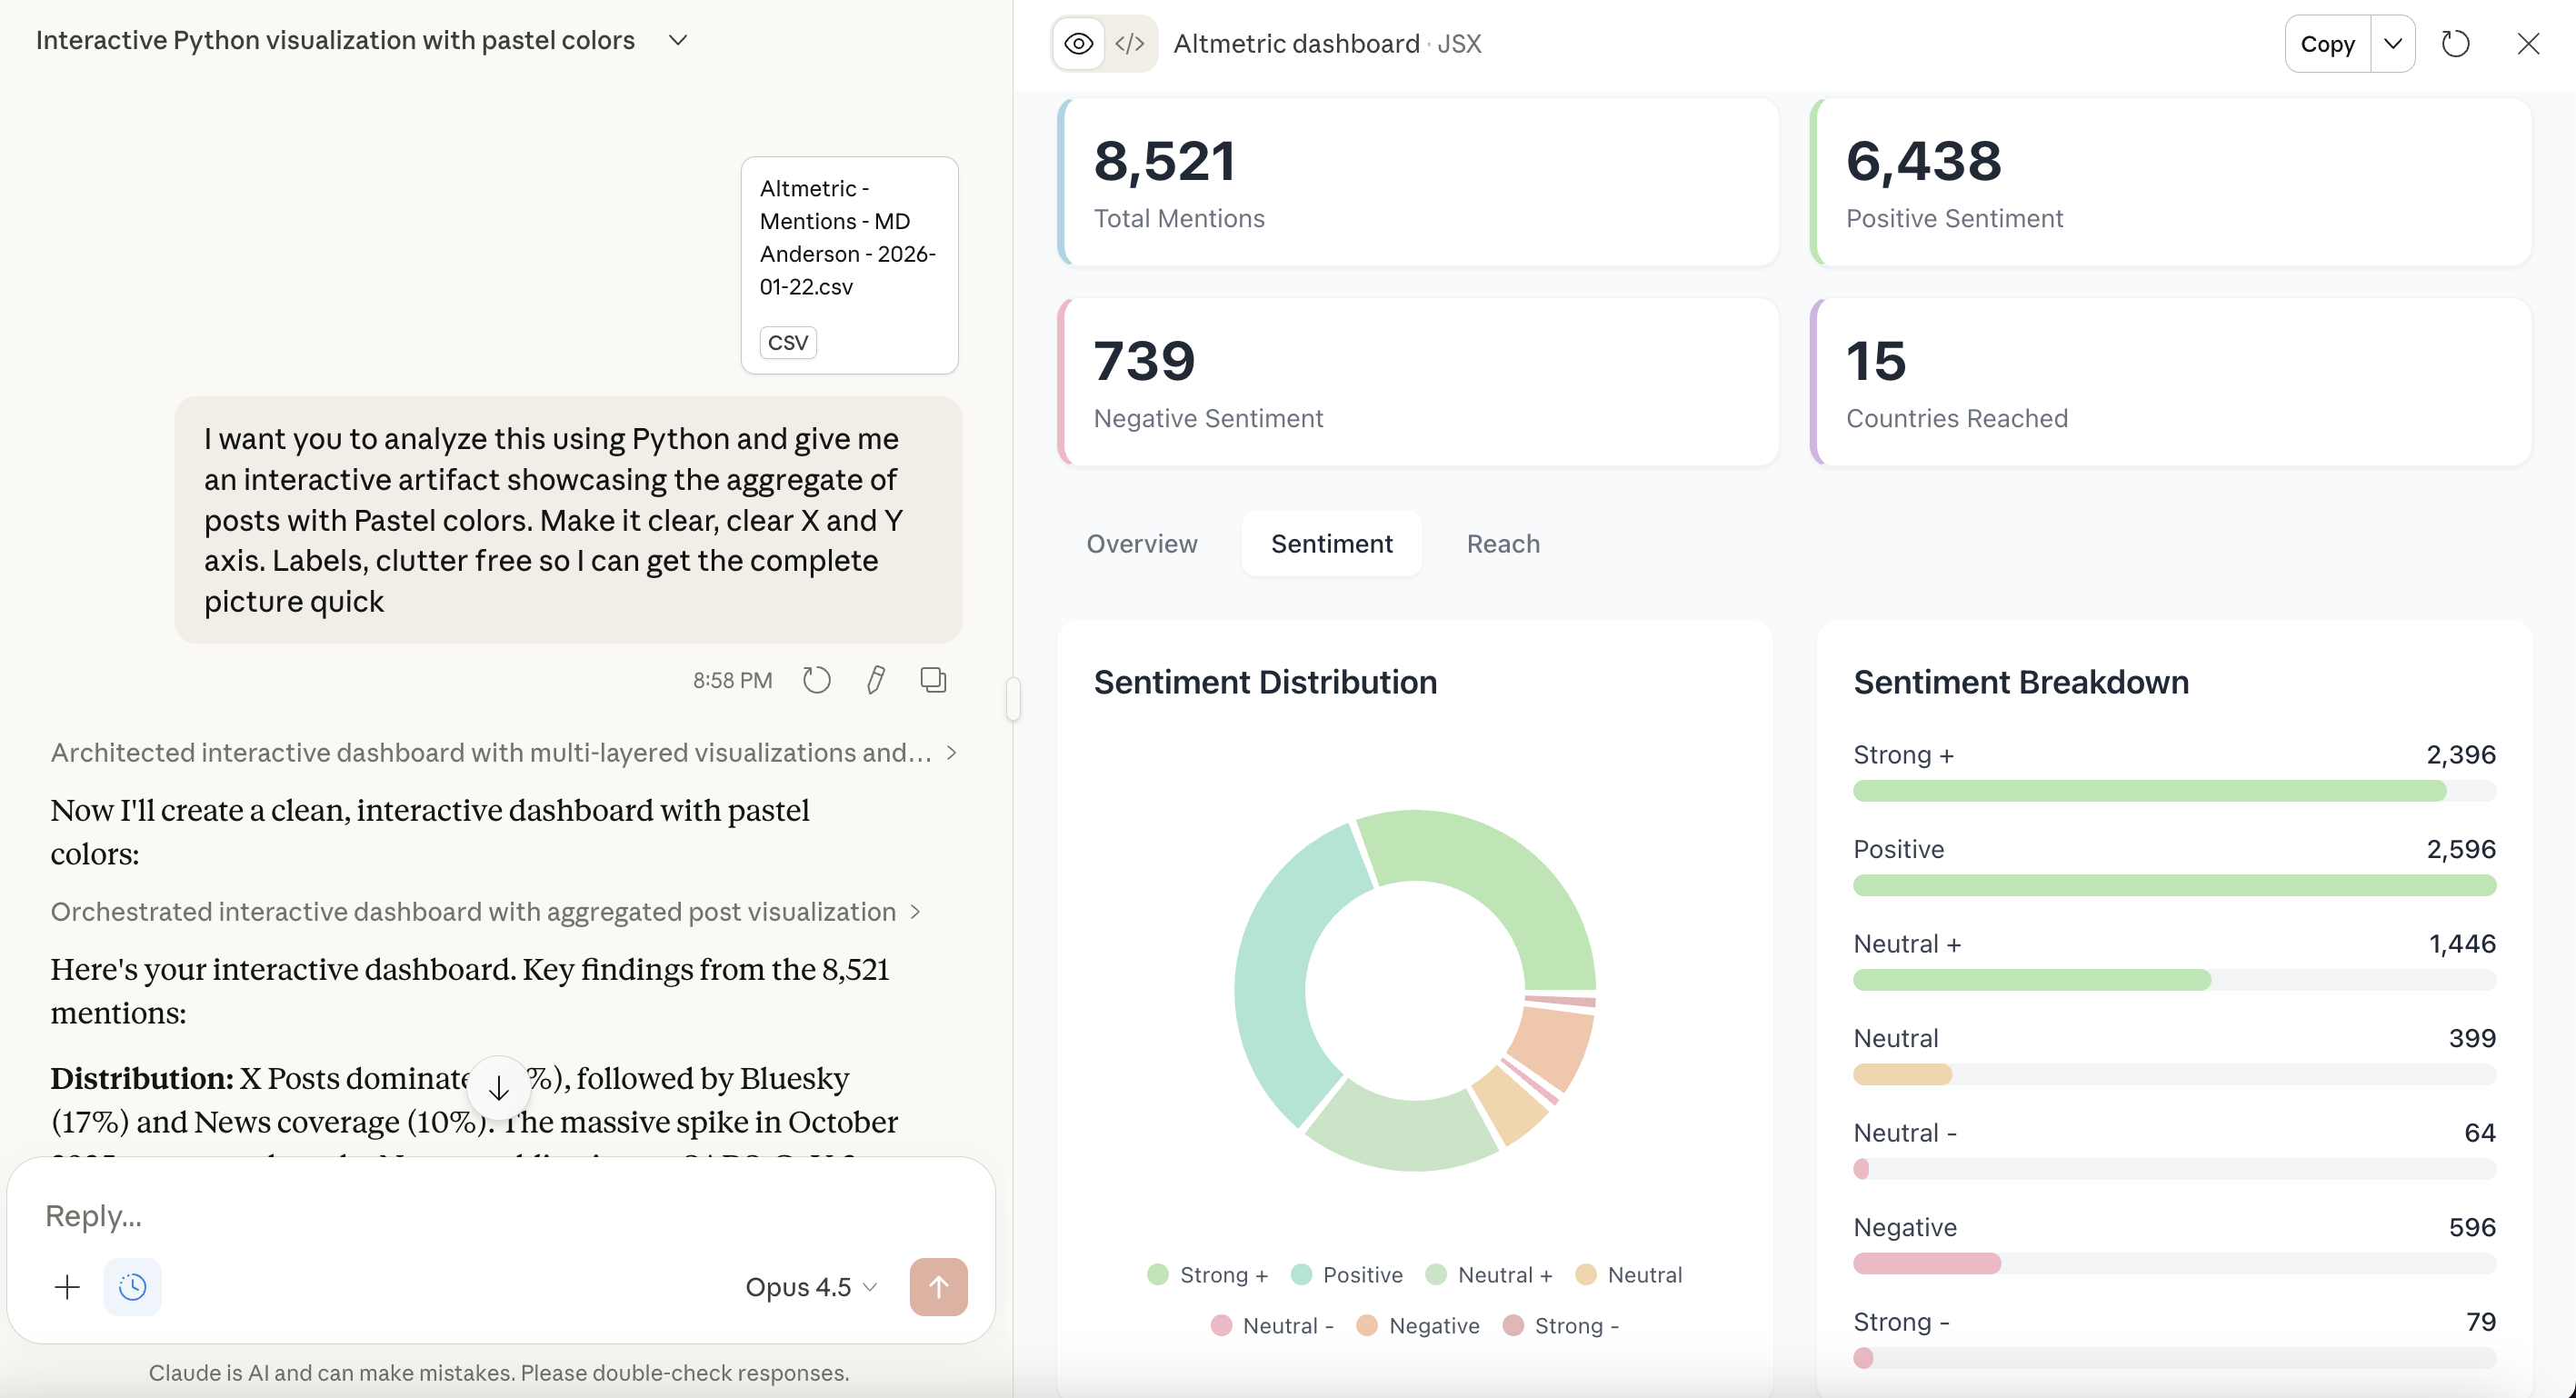Click the scroll-to-bottom arrow
2576x1398 pixels.
point(498,1086)
